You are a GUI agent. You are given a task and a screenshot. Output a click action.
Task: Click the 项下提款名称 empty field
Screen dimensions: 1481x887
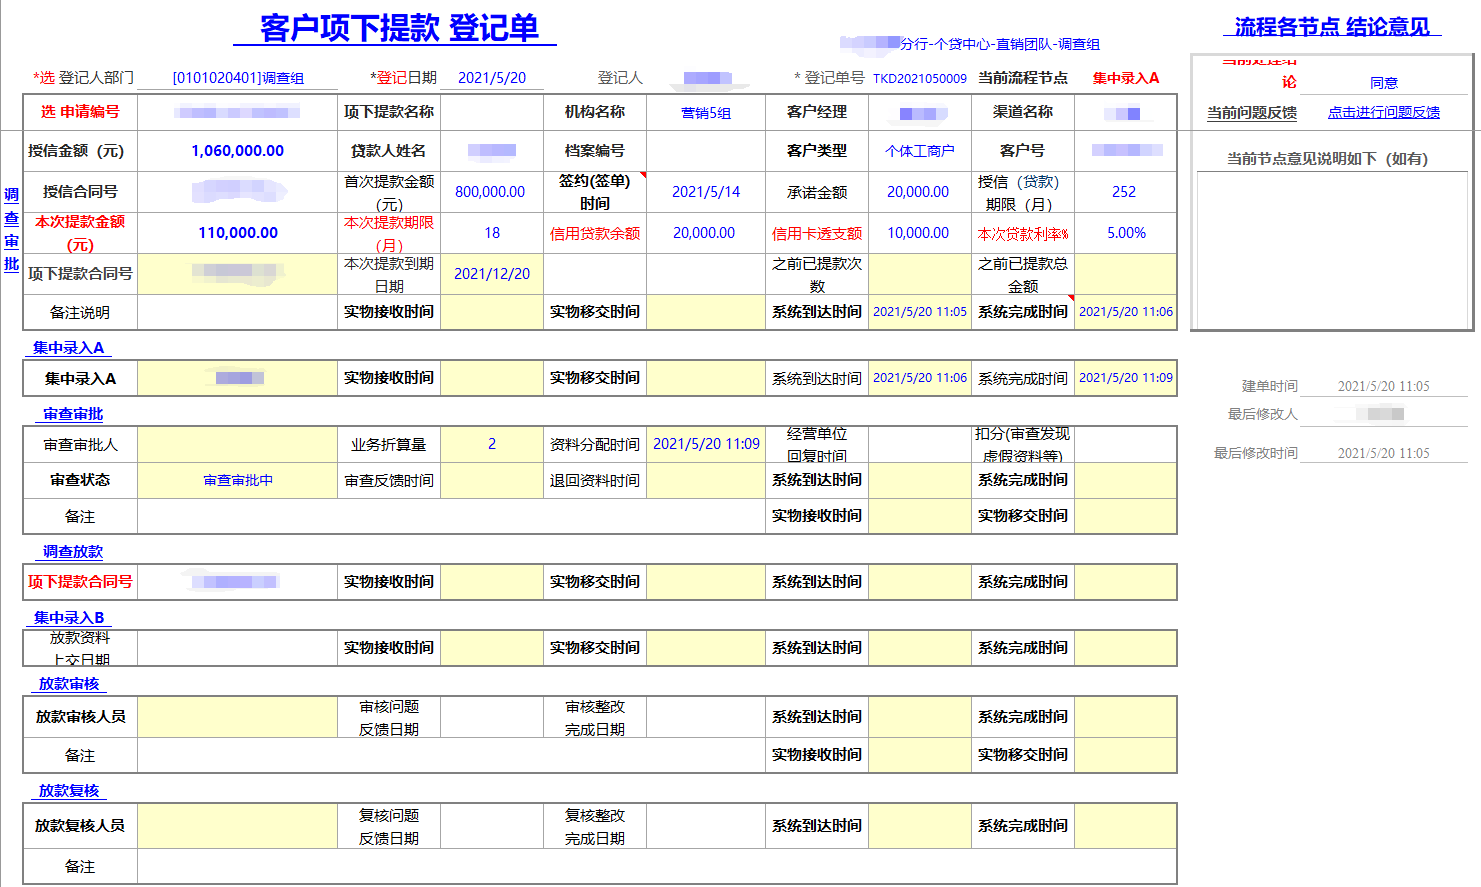[492, 113]
